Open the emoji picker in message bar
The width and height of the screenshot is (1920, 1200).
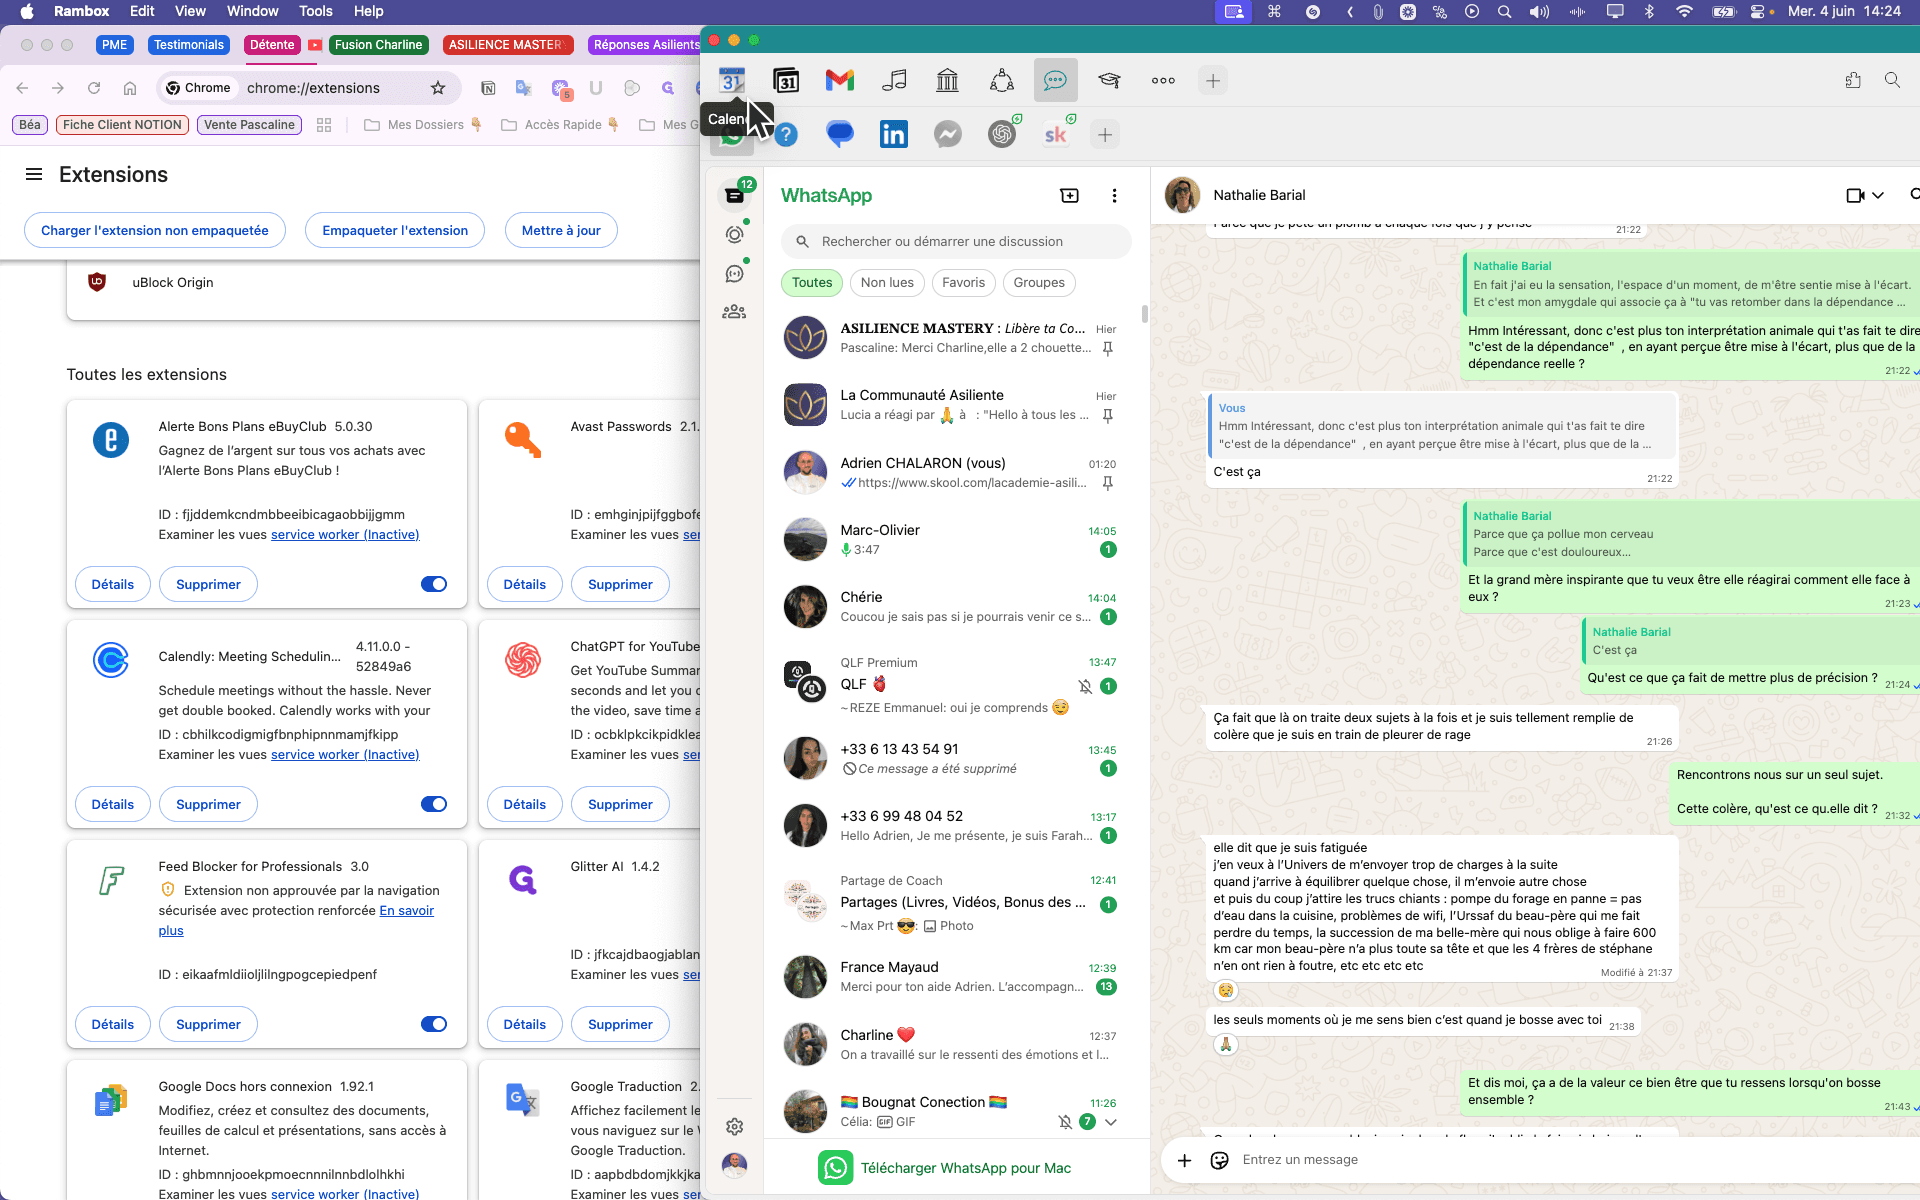point(1220,1160)
